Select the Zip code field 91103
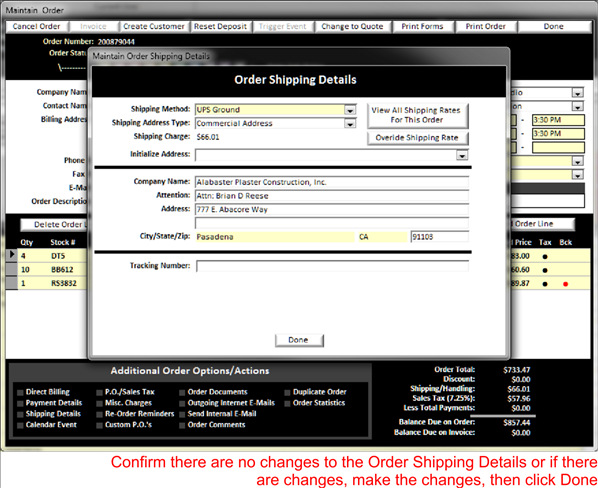The width and height of the screenshot is (598, 488). click(x=439, y=237)
